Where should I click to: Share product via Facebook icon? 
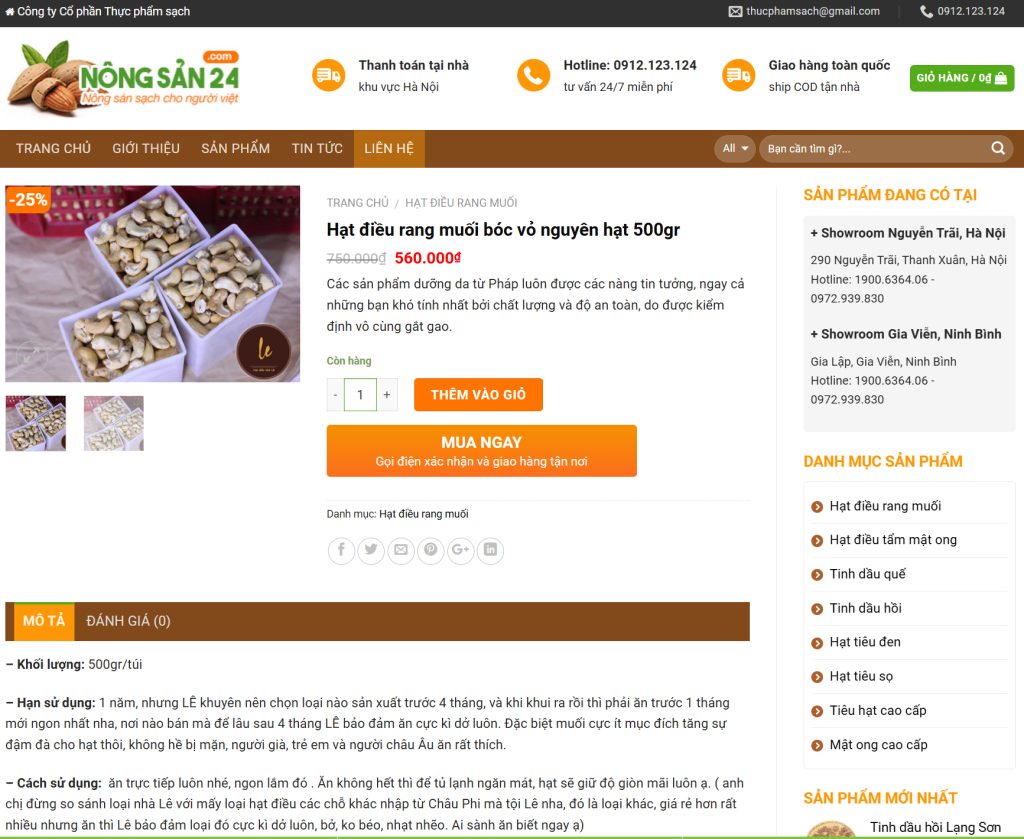(341, 550)
